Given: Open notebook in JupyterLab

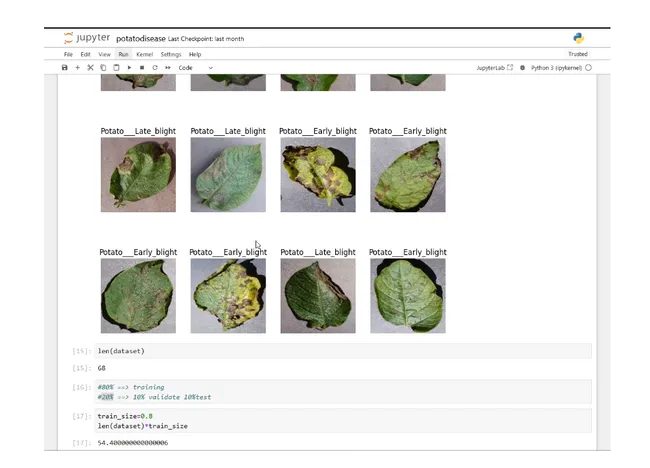Looking at the screenshot, I should click(x=495, y=68).
